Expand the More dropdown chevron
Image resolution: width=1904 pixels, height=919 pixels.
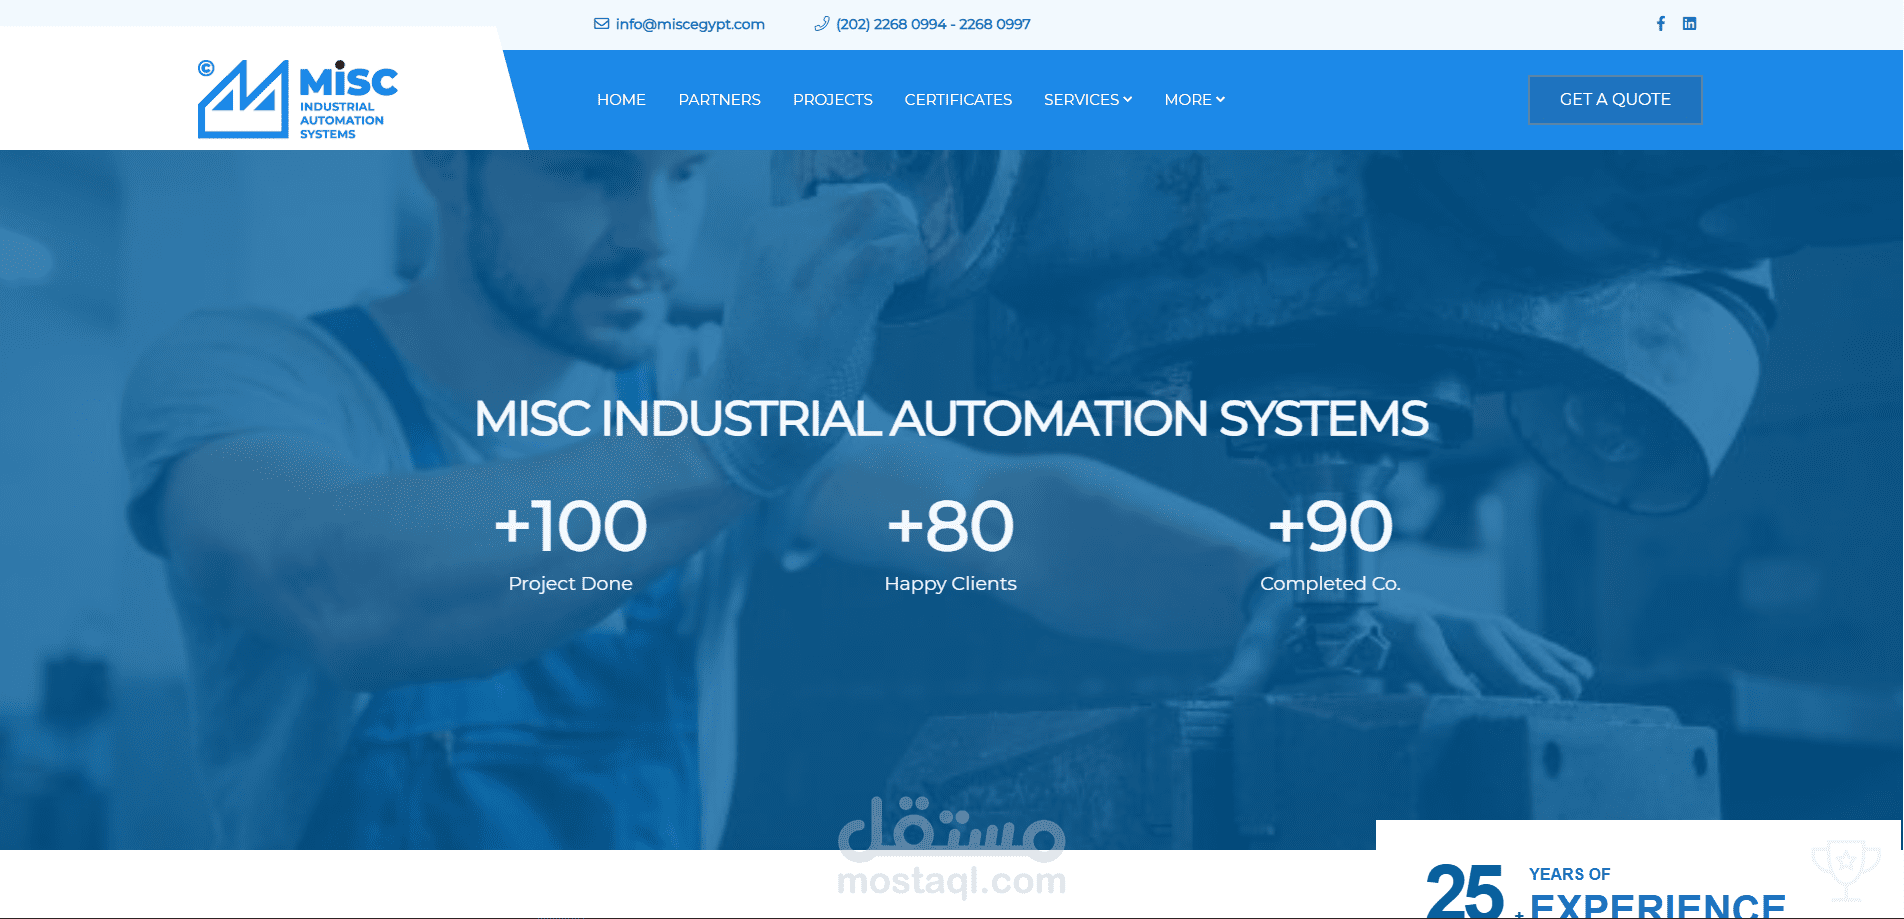point(1220,99)
